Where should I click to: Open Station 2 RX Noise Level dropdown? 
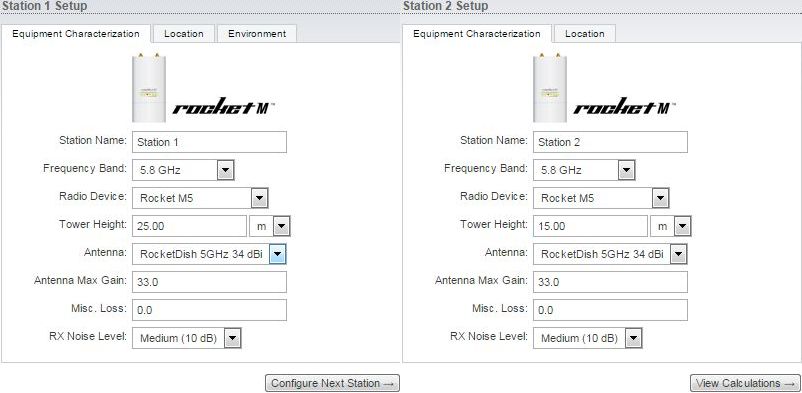coord(587,338)
